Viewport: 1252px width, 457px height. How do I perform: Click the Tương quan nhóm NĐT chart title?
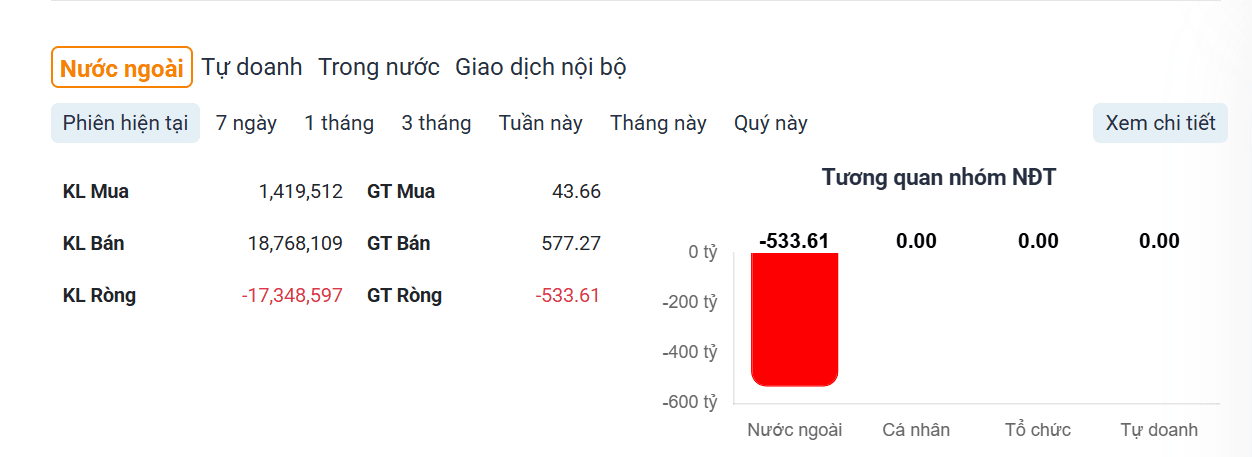pos(939,178)
